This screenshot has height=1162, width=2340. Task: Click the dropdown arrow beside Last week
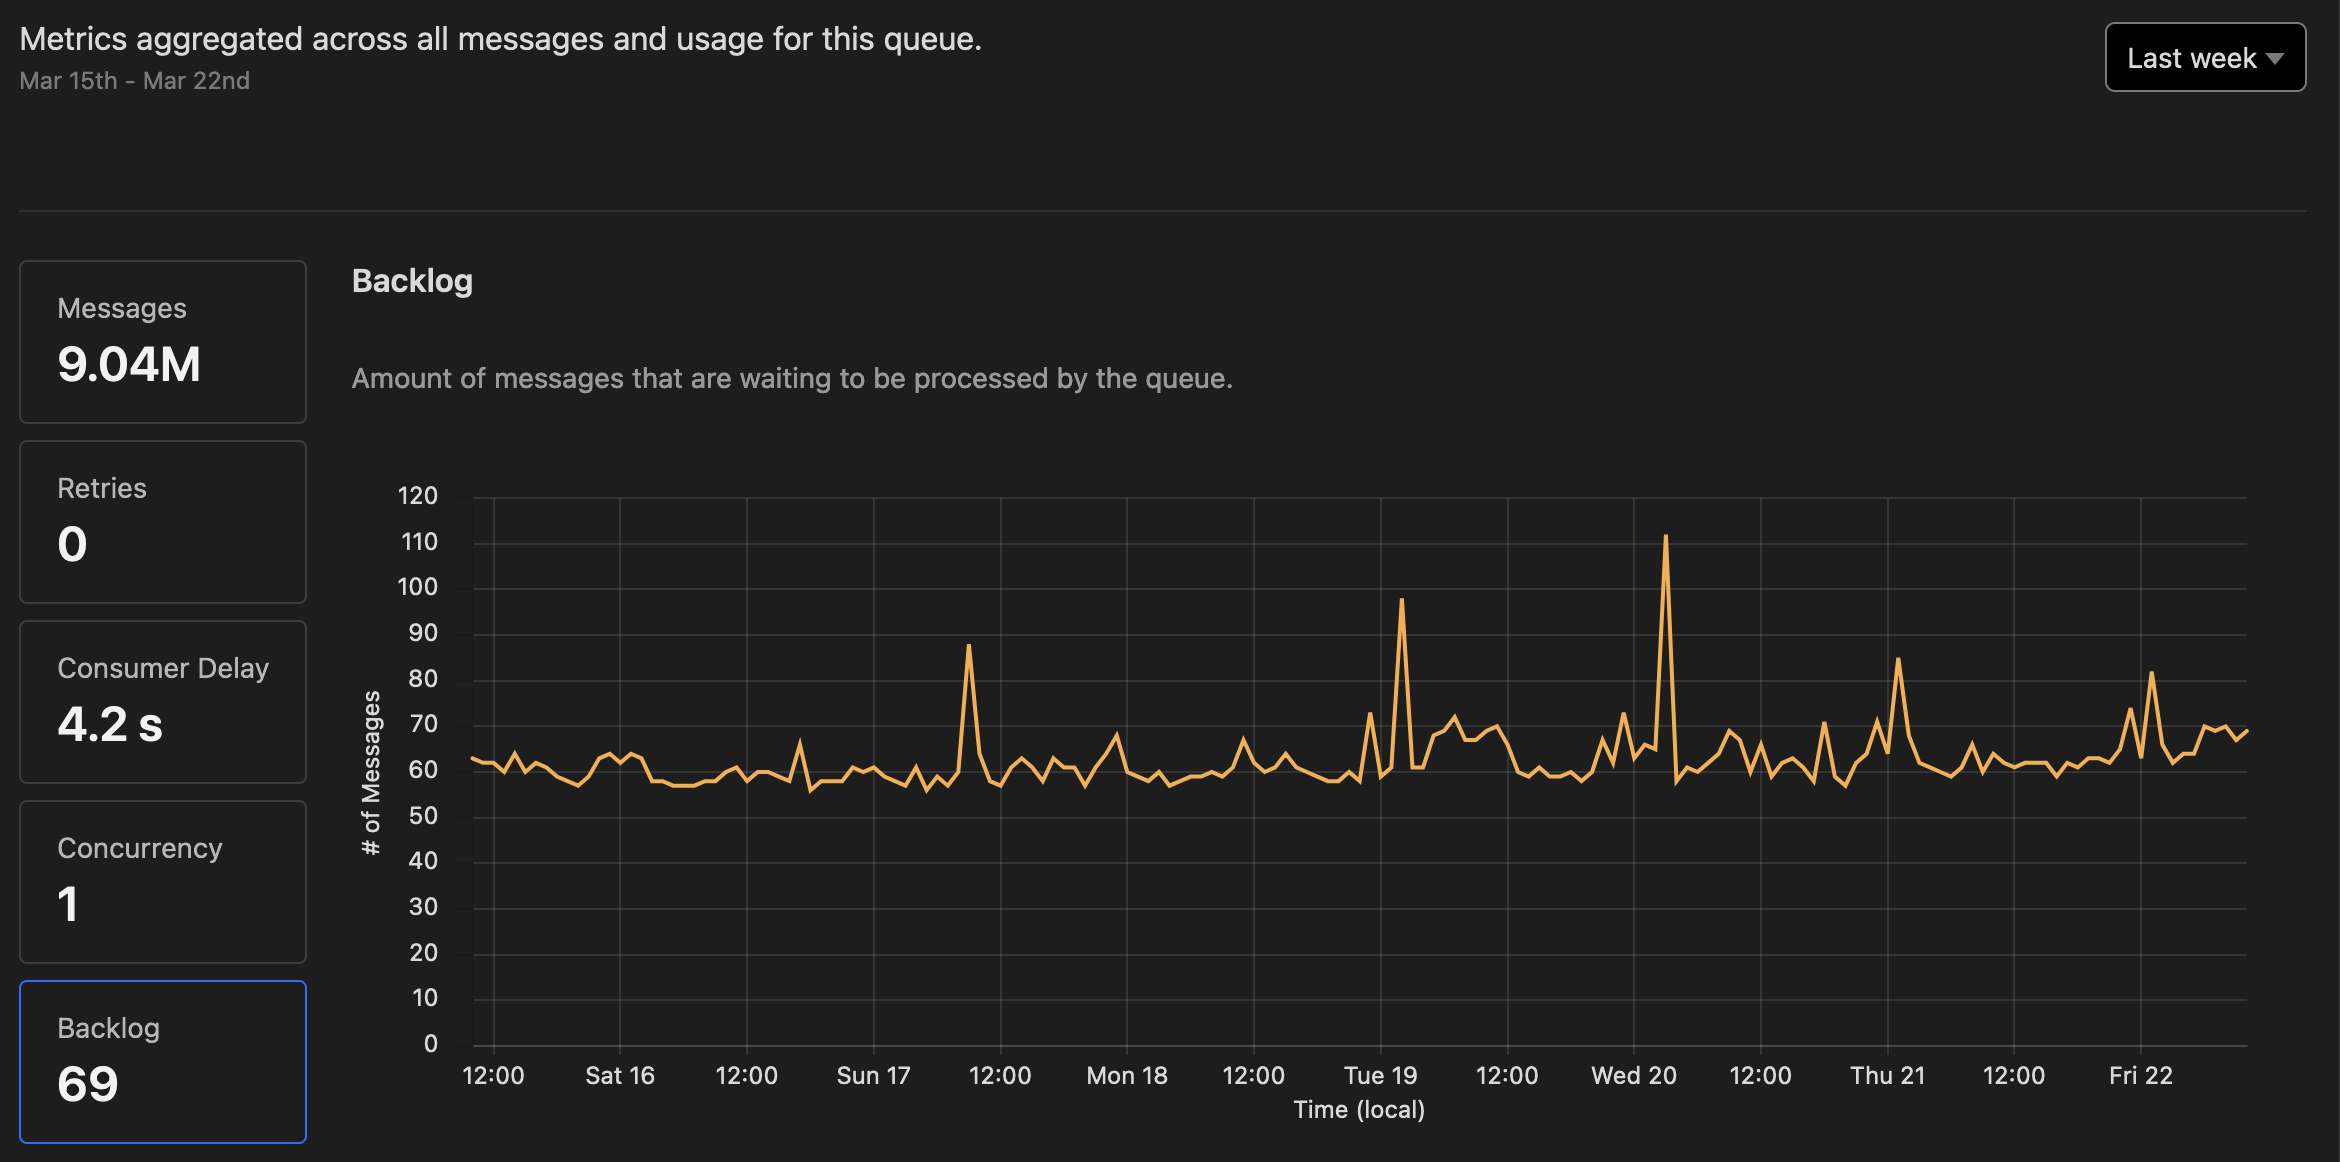click(x=2275, y=59)
